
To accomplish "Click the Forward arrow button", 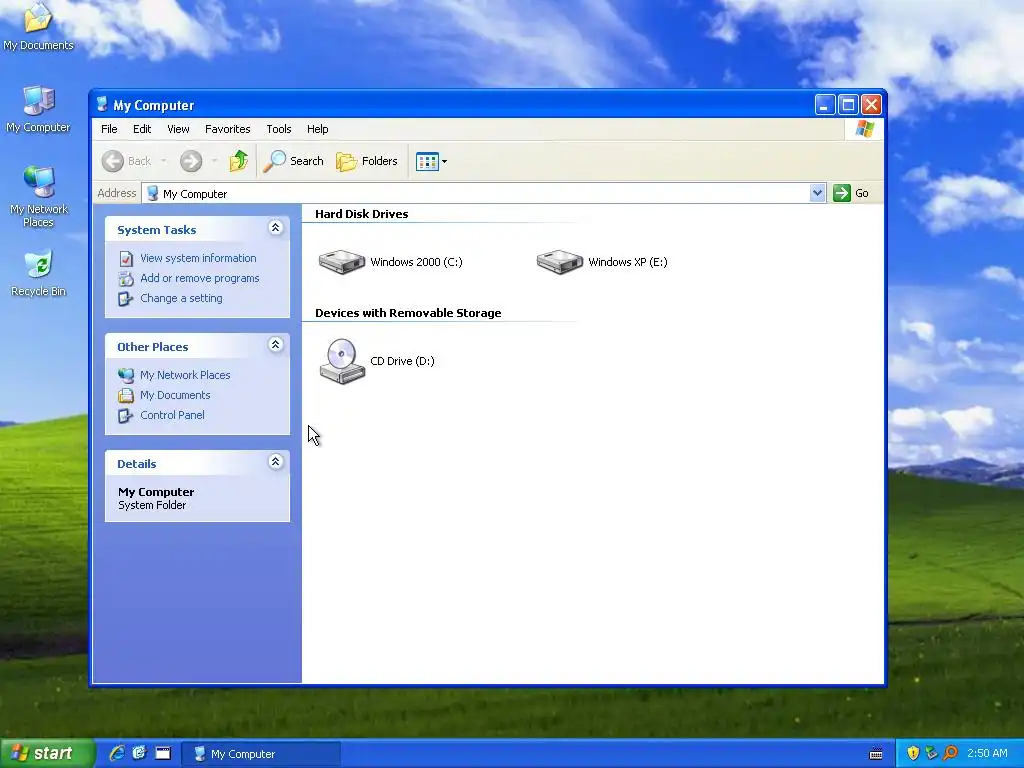I will (x=191, y=161).
